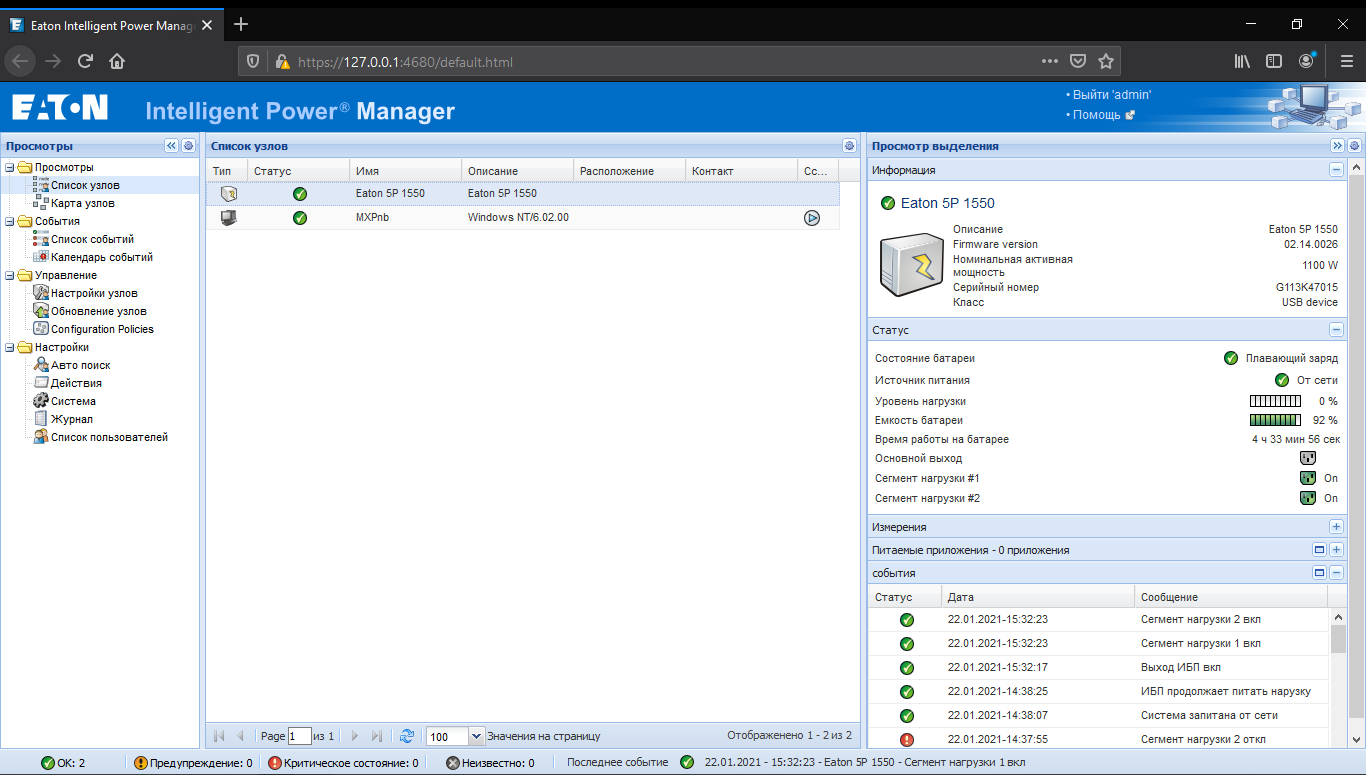Open the page size dropdown showing 100
1366x775 pixels.
tap(476, 736)
